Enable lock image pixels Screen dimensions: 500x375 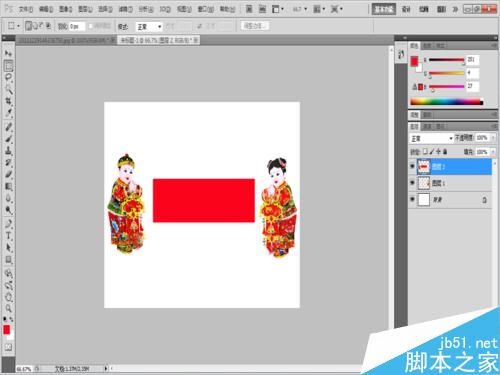(432, 152)
